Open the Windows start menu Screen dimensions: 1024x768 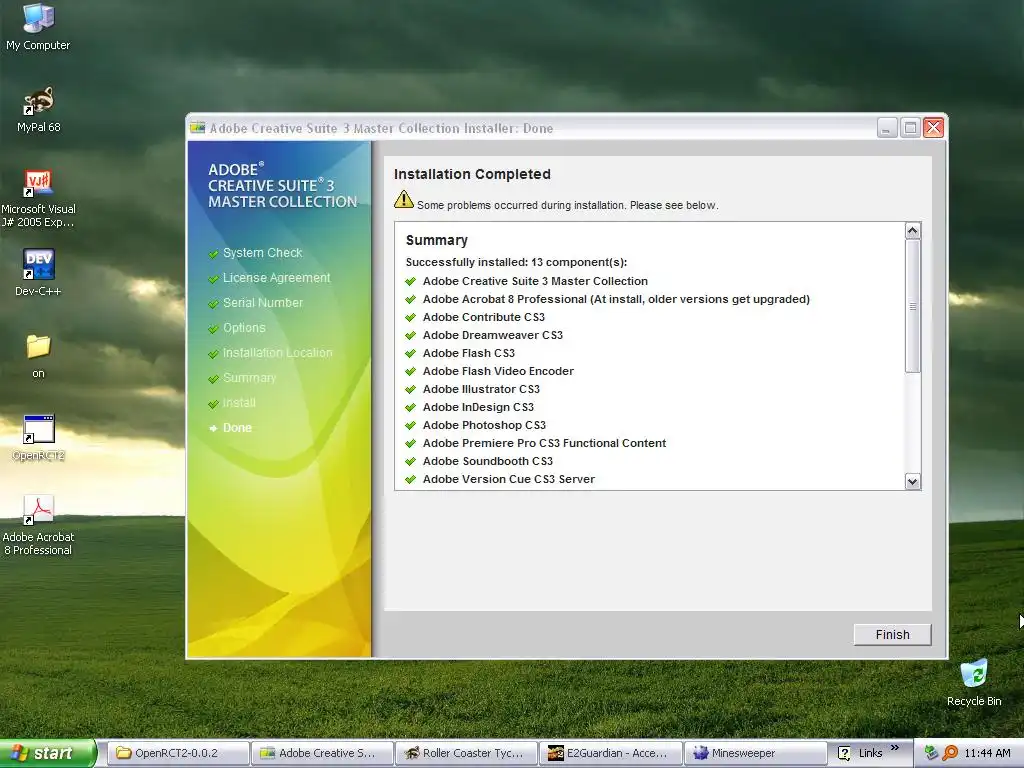coord(47,753)
